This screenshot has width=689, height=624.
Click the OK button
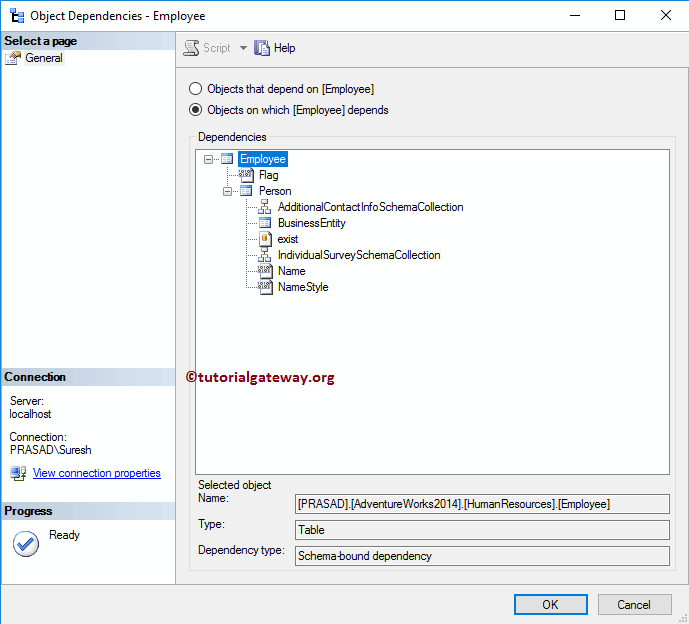click(x=550, y=604)
